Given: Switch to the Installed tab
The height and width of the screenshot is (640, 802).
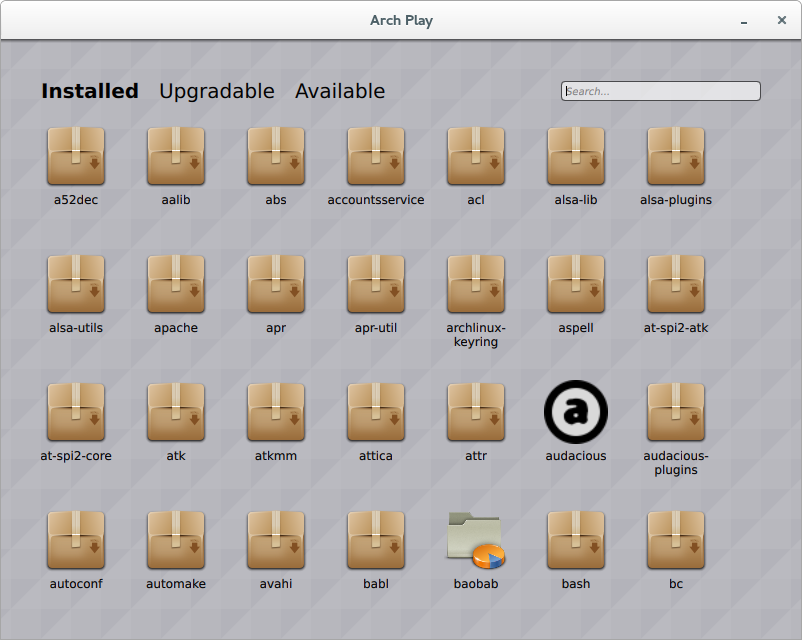Looking at the screenshot, I should 90,91.
